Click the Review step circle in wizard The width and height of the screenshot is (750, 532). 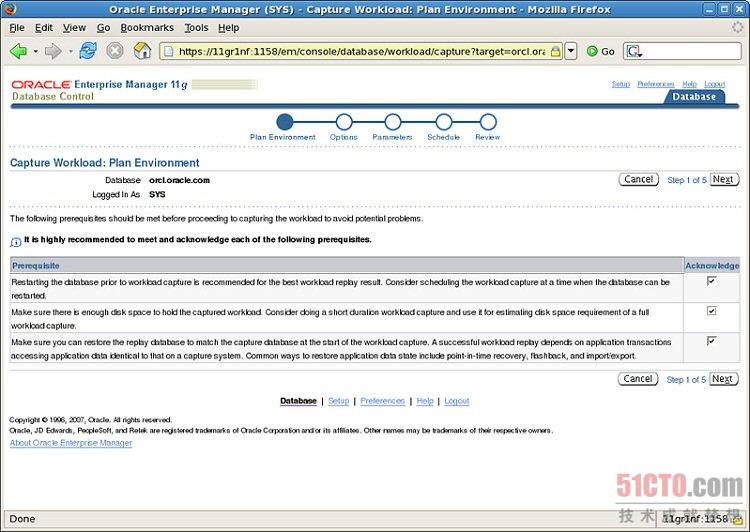[x=488, y=122]
